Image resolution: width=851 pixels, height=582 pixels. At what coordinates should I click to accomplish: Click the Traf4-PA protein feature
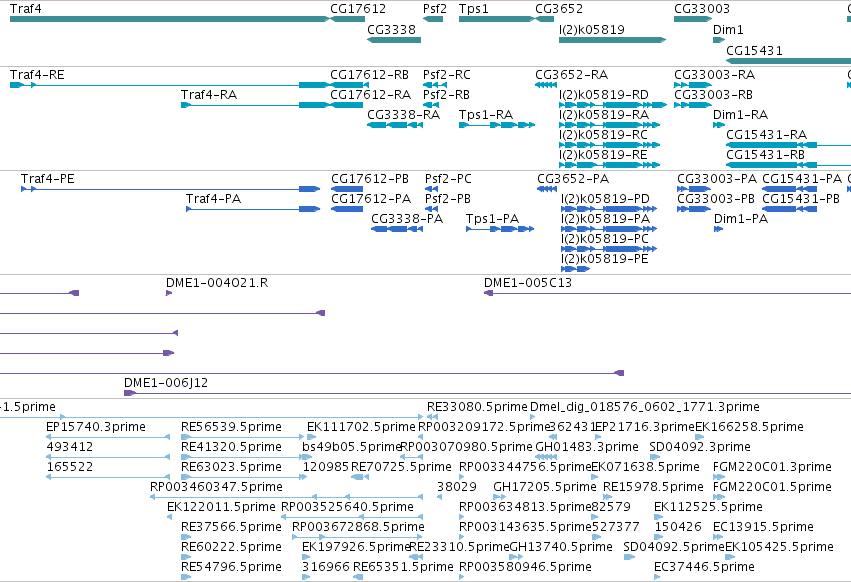coord(253,209)
